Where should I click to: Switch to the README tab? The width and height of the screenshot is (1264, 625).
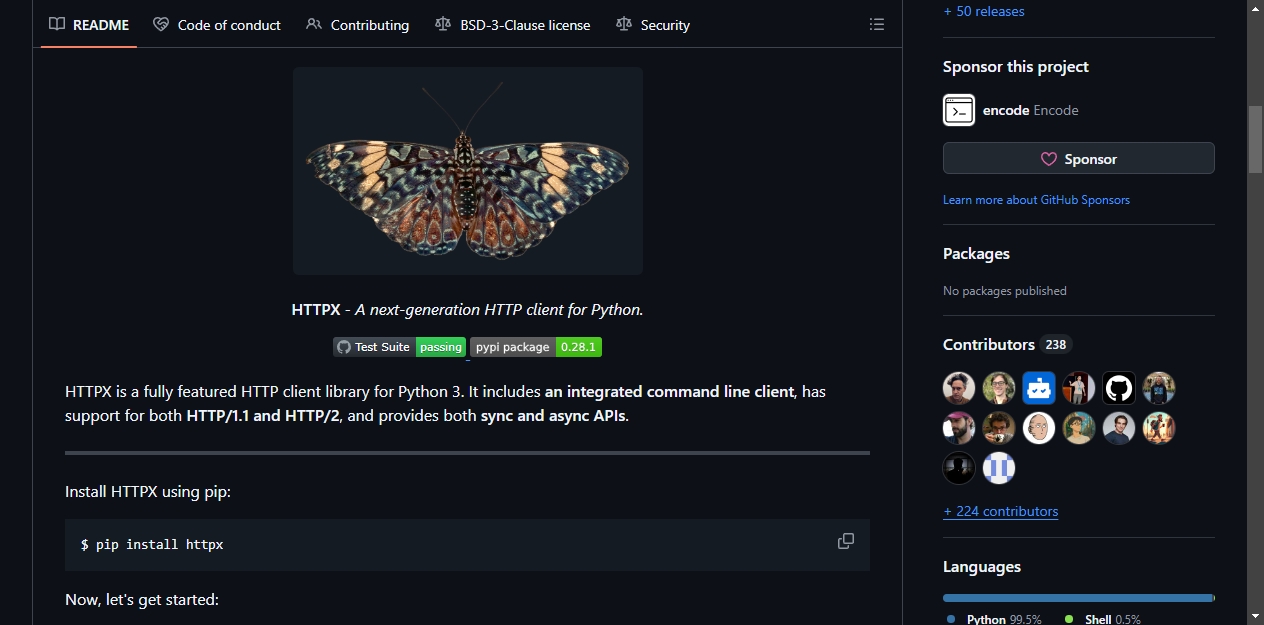pyautogui.click(x=89, y=25)
